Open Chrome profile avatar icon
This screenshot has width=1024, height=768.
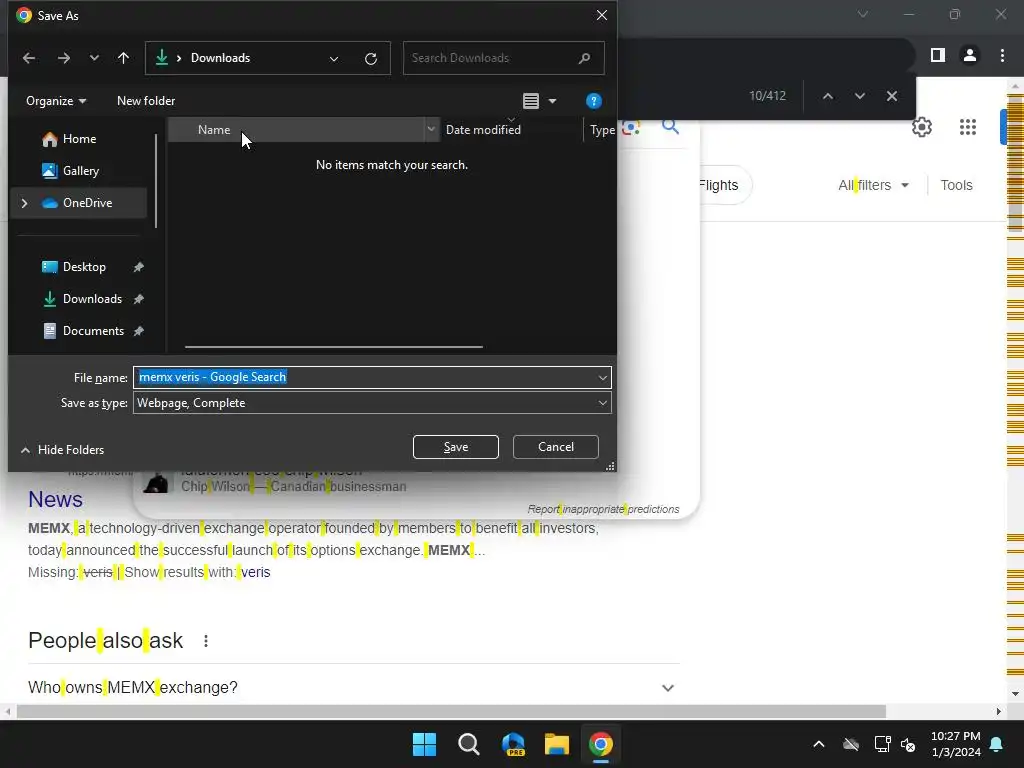[970, 55]
